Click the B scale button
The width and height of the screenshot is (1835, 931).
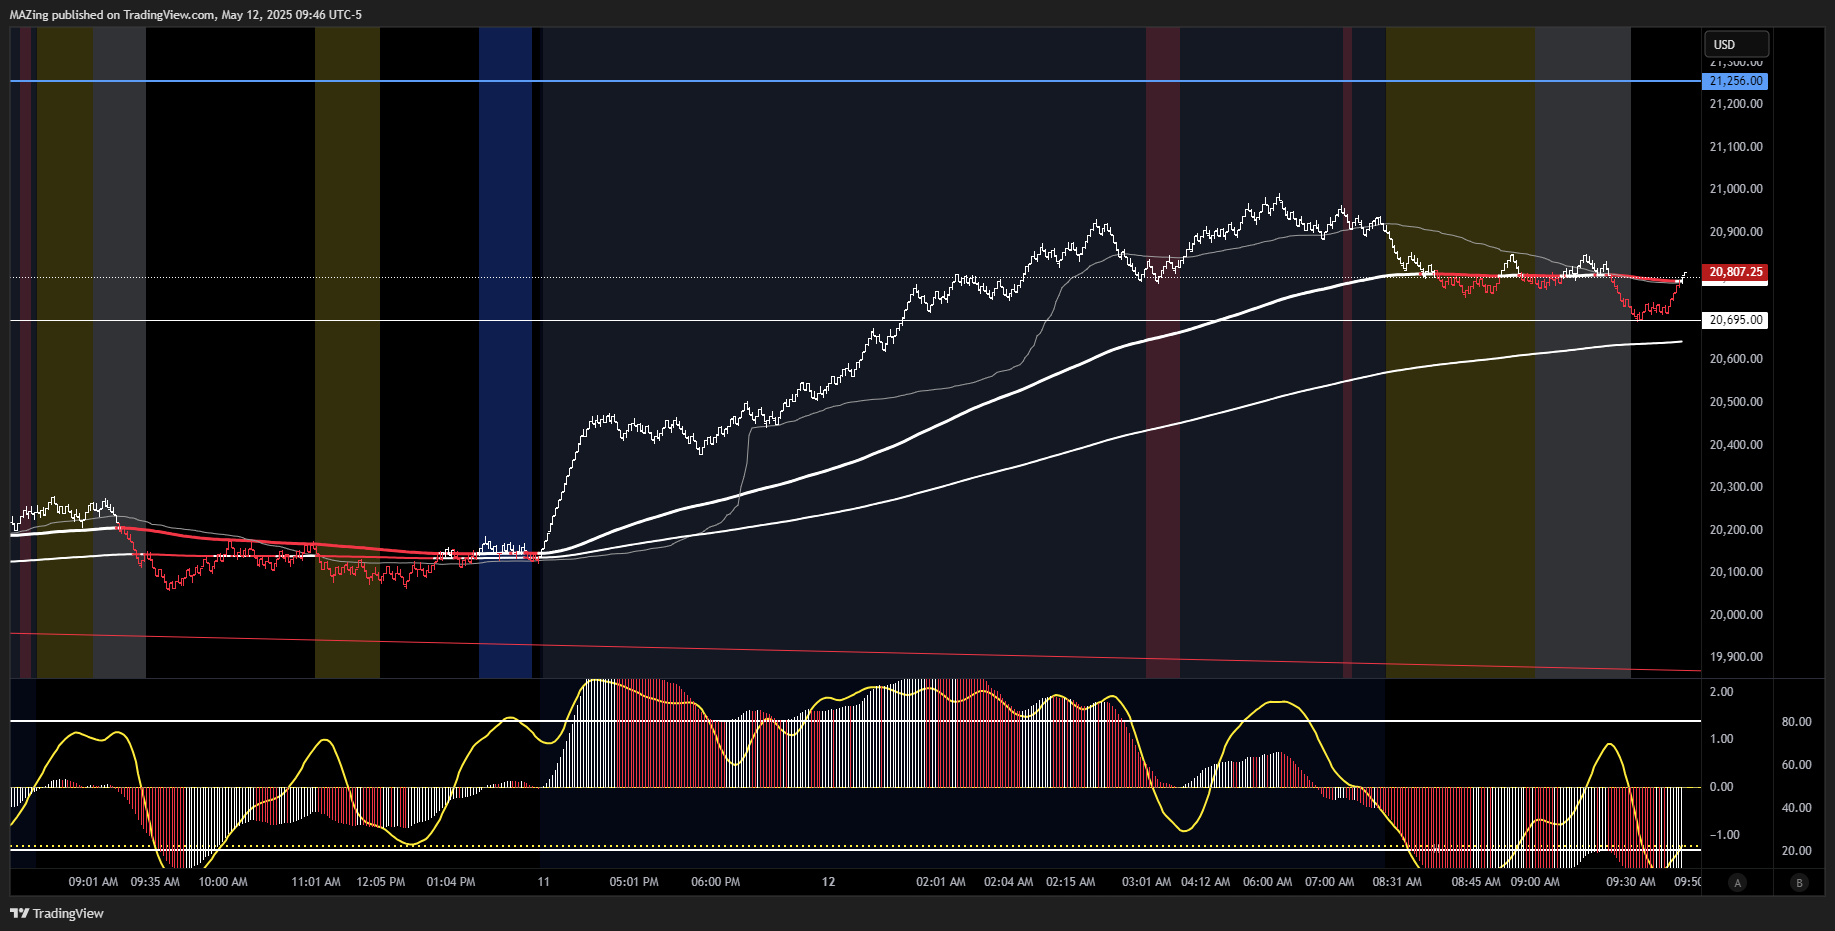1800,882
